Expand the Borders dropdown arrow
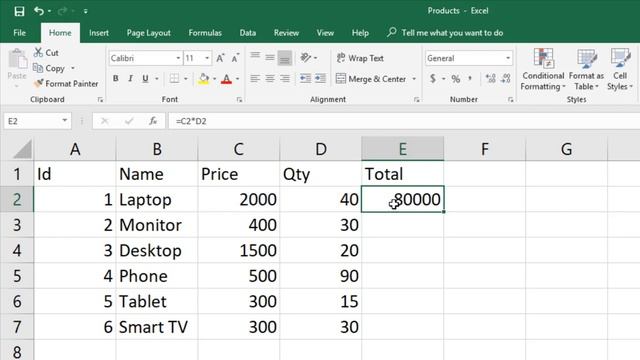640x360 pixels. click(x=186, y=78)
